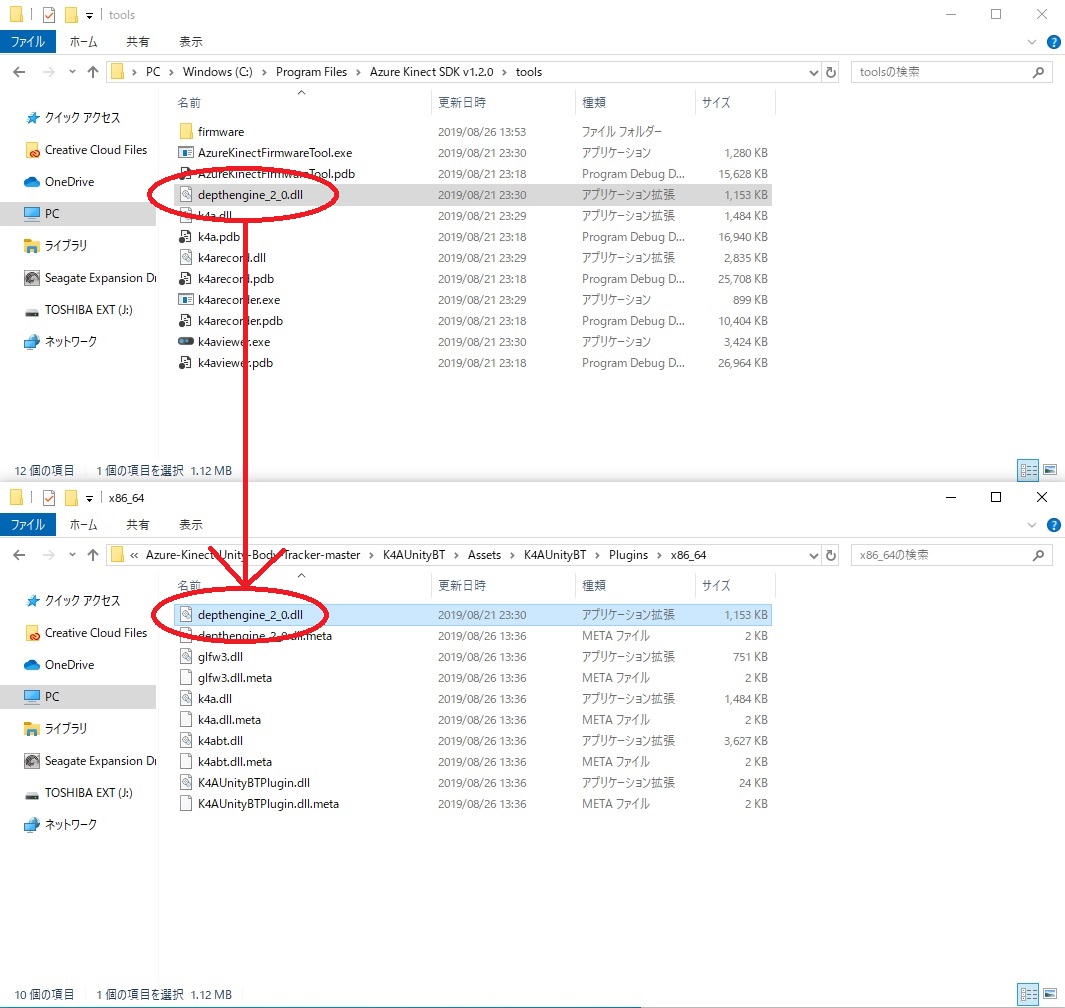1065x1008 pixels.
Task: Open recent locations dropdown in tools window
Action: point(72,72)
